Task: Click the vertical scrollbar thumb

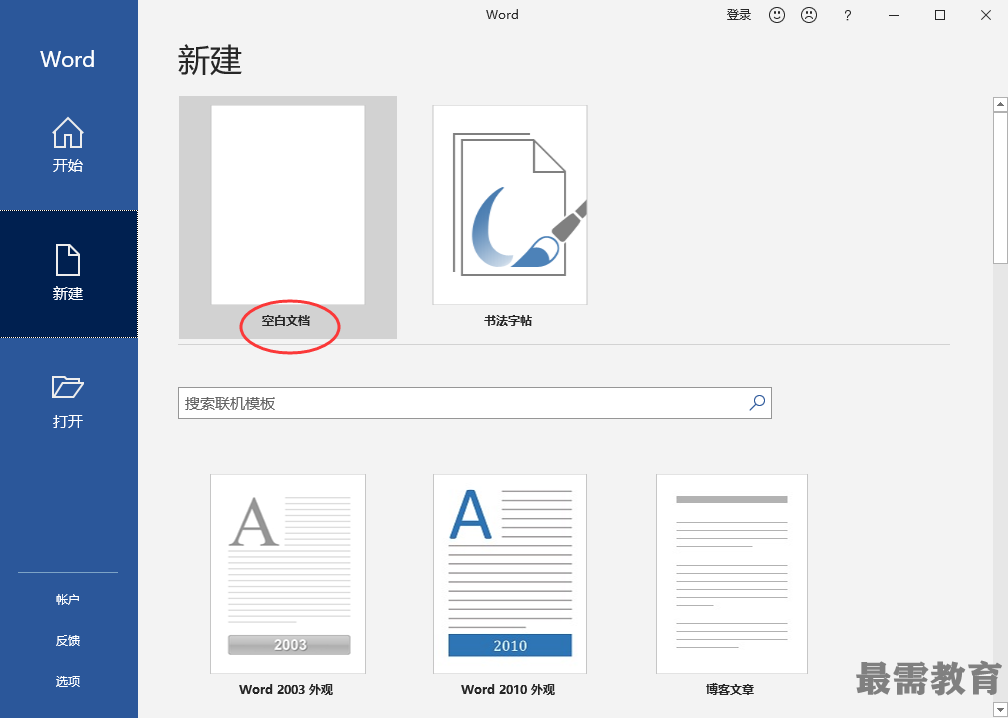Action: coord(1000,188)
